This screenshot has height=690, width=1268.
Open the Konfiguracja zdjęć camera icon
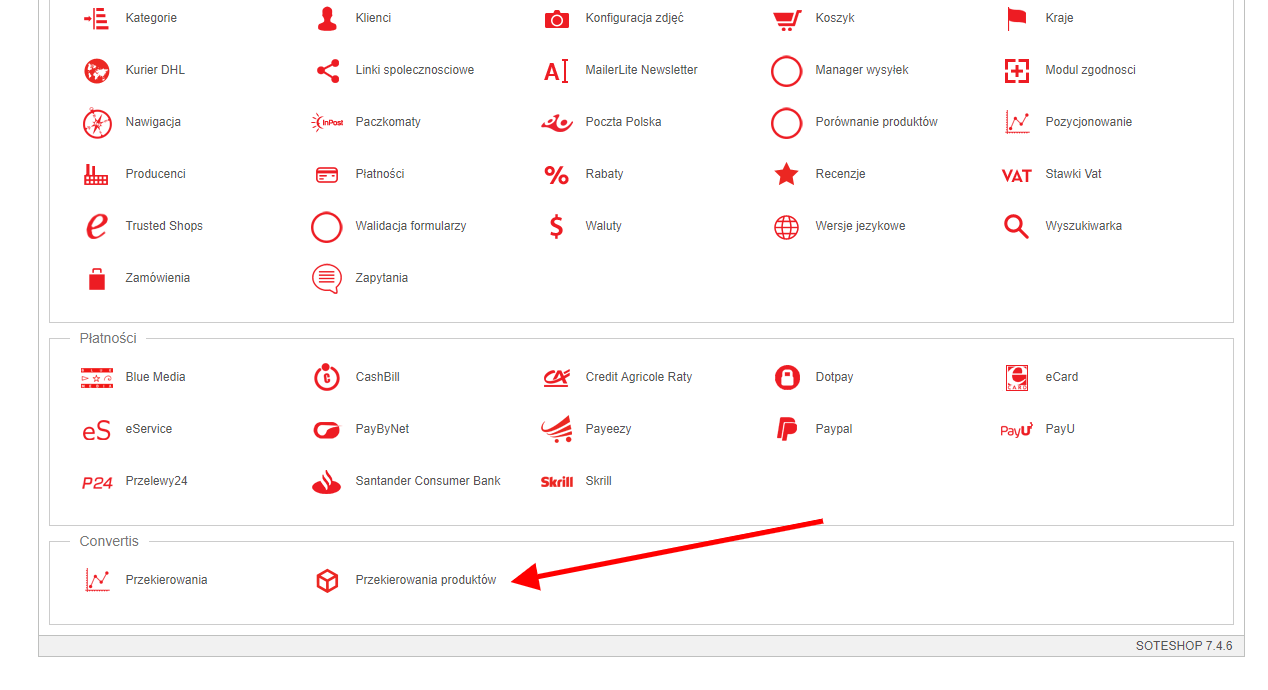click(x=557, y=18)
